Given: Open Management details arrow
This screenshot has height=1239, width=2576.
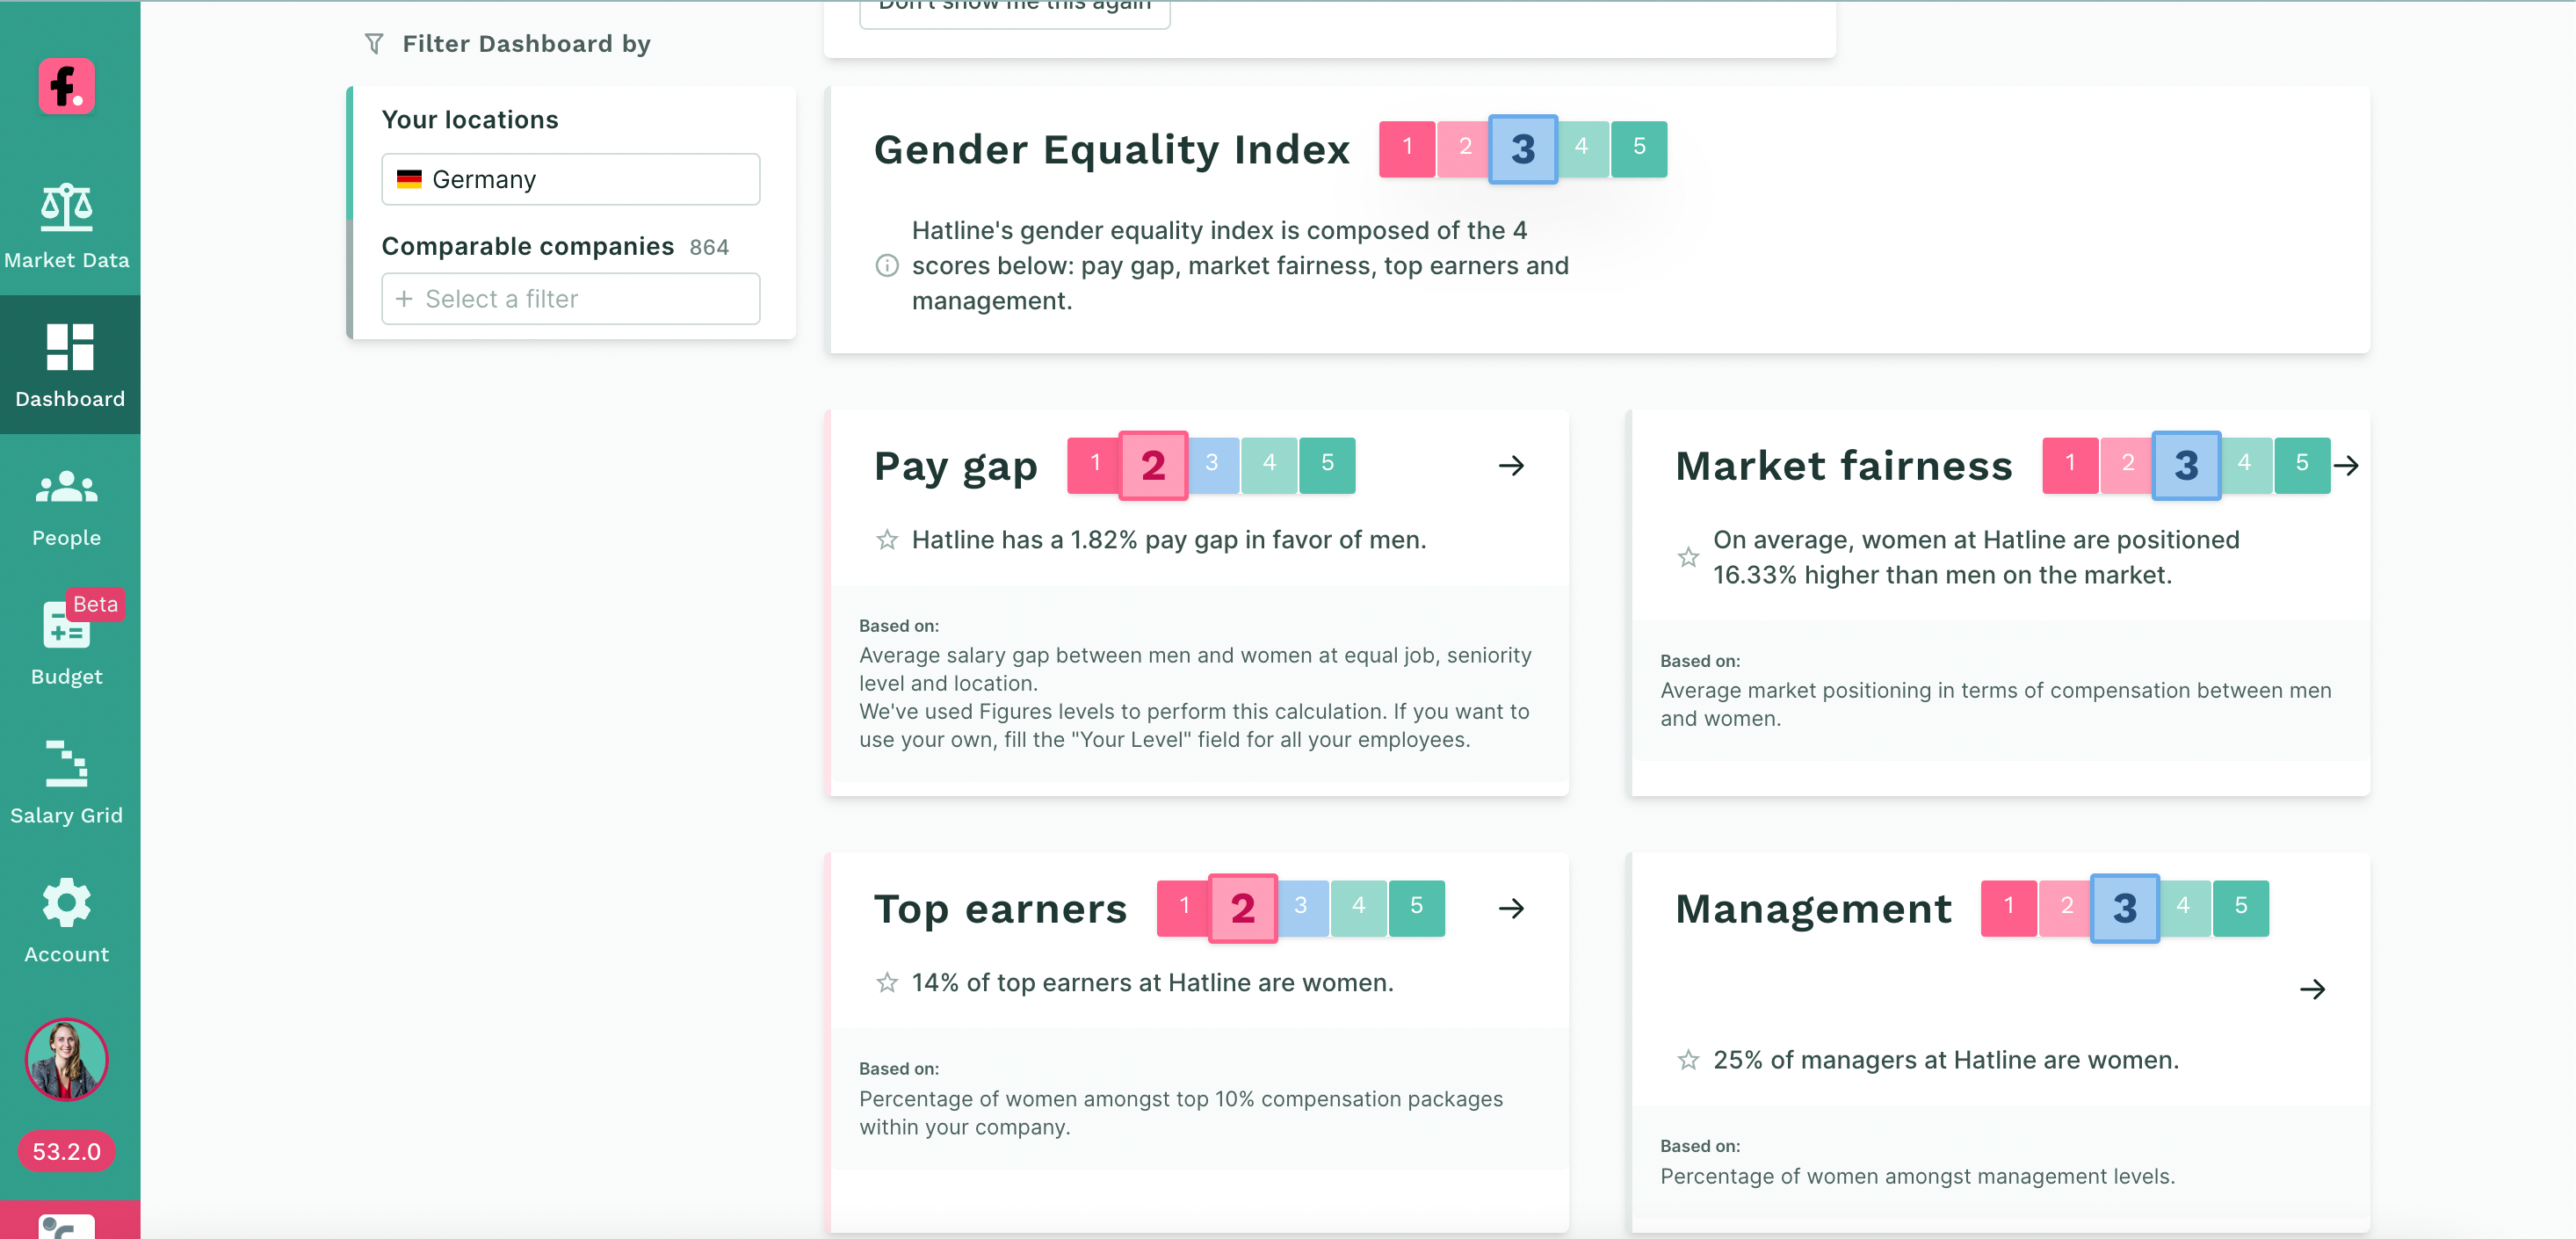Looking at the screenshot, I should [2312, 989].
